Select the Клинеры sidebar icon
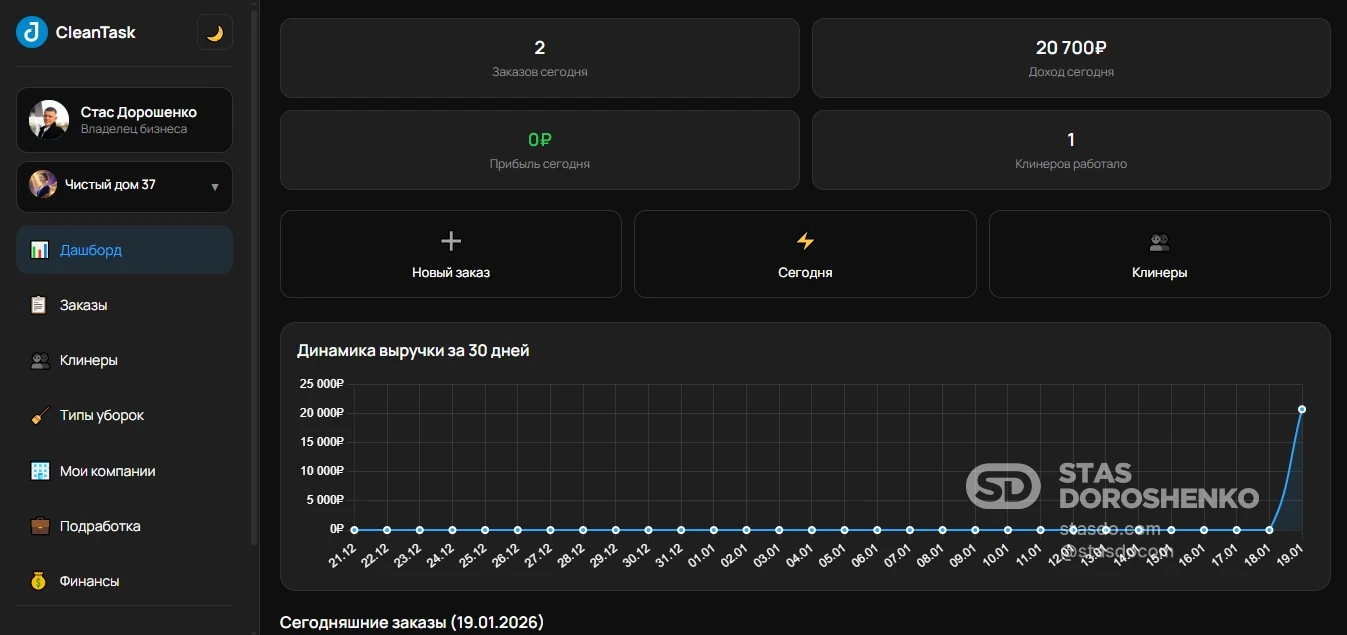 38,360
